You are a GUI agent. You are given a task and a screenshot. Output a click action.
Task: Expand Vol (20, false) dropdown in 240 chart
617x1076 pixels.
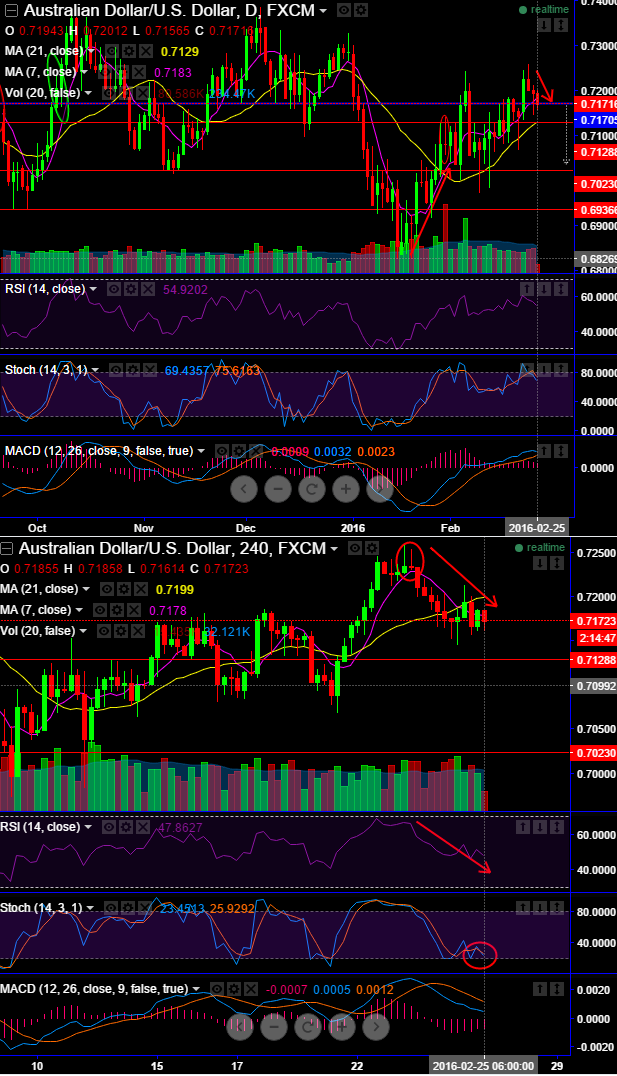pos(83,631)
